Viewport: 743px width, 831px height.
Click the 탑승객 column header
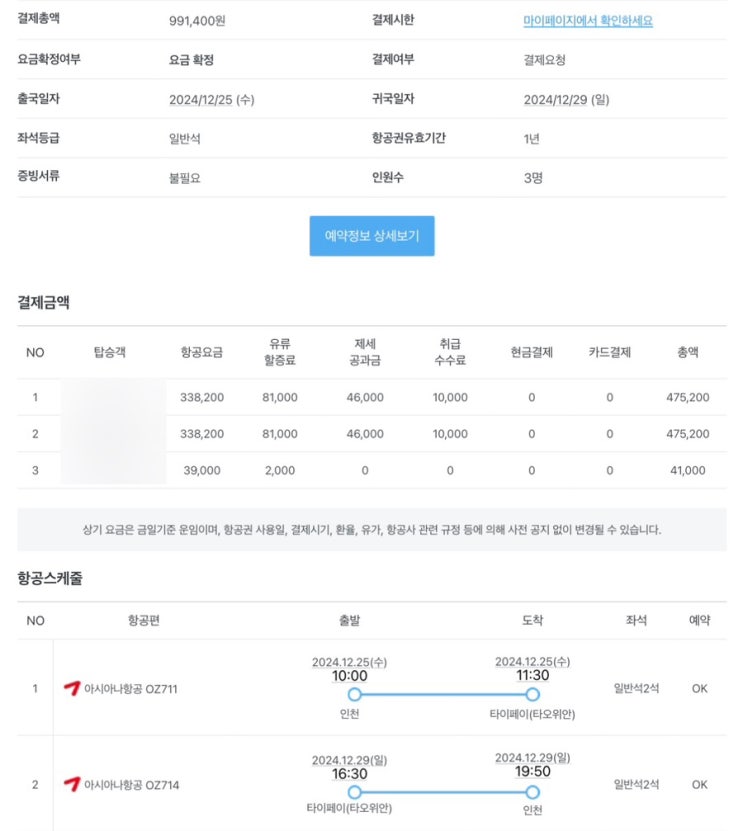click(110, 352)
